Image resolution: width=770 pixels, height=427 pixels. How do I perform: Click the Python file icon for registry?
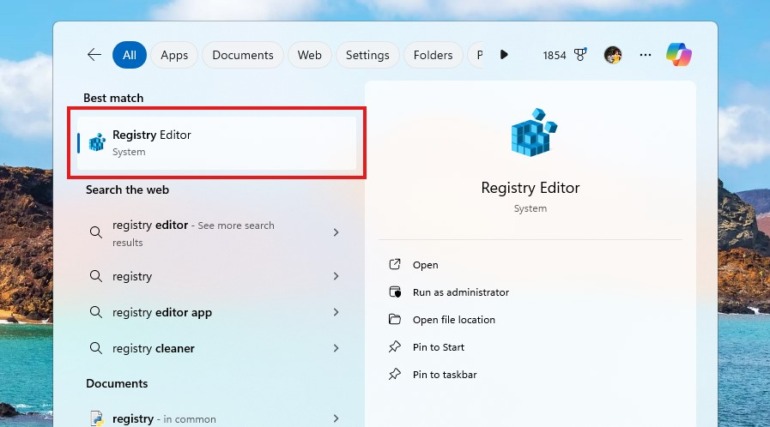97,419
